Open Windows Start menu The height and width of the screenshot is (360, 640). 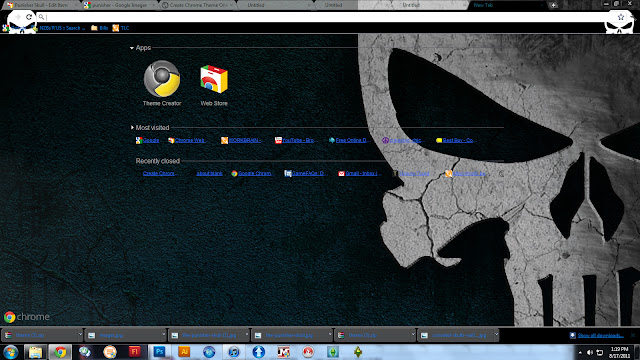click(x=10, y=352)
